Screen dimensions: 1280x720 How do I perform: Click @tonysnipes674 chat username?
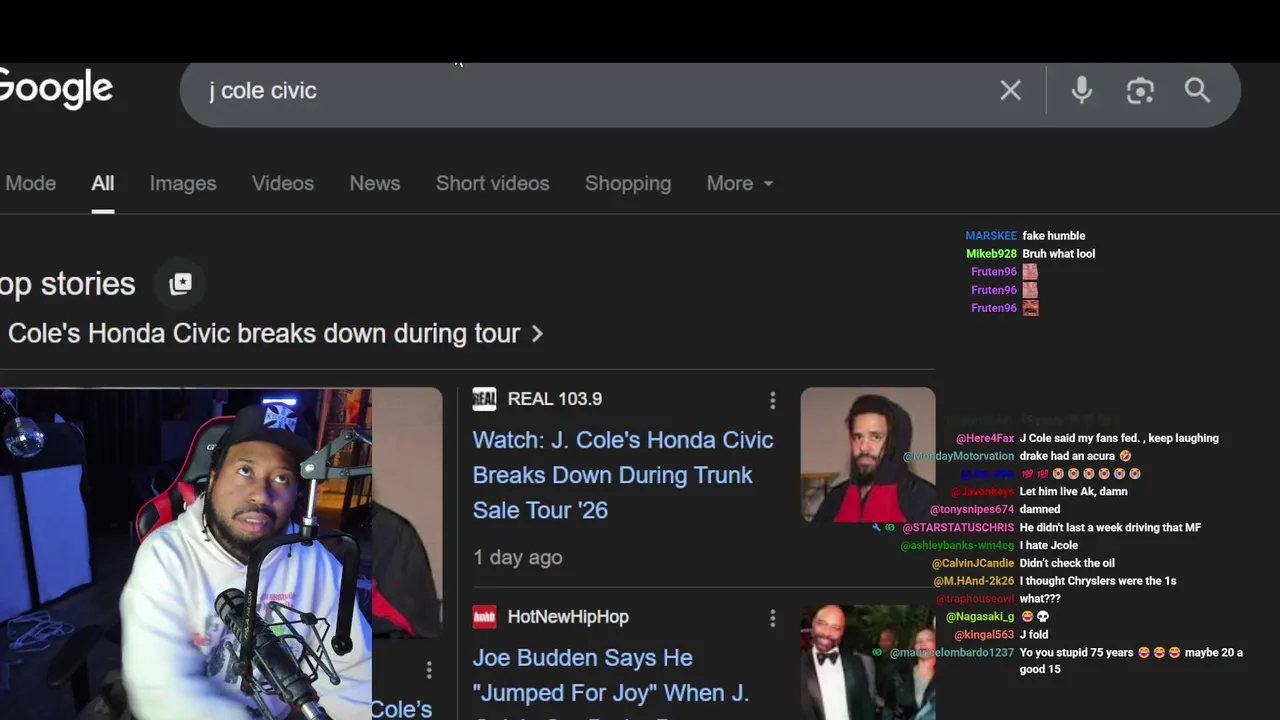[972, 510]
